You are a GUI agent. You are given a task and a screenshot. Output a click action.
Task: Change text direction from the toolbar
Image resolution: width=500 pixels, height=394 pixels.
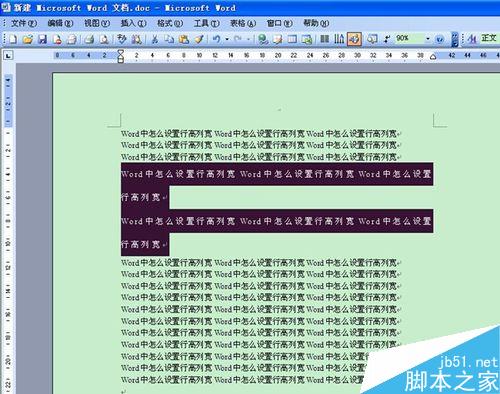339,39
